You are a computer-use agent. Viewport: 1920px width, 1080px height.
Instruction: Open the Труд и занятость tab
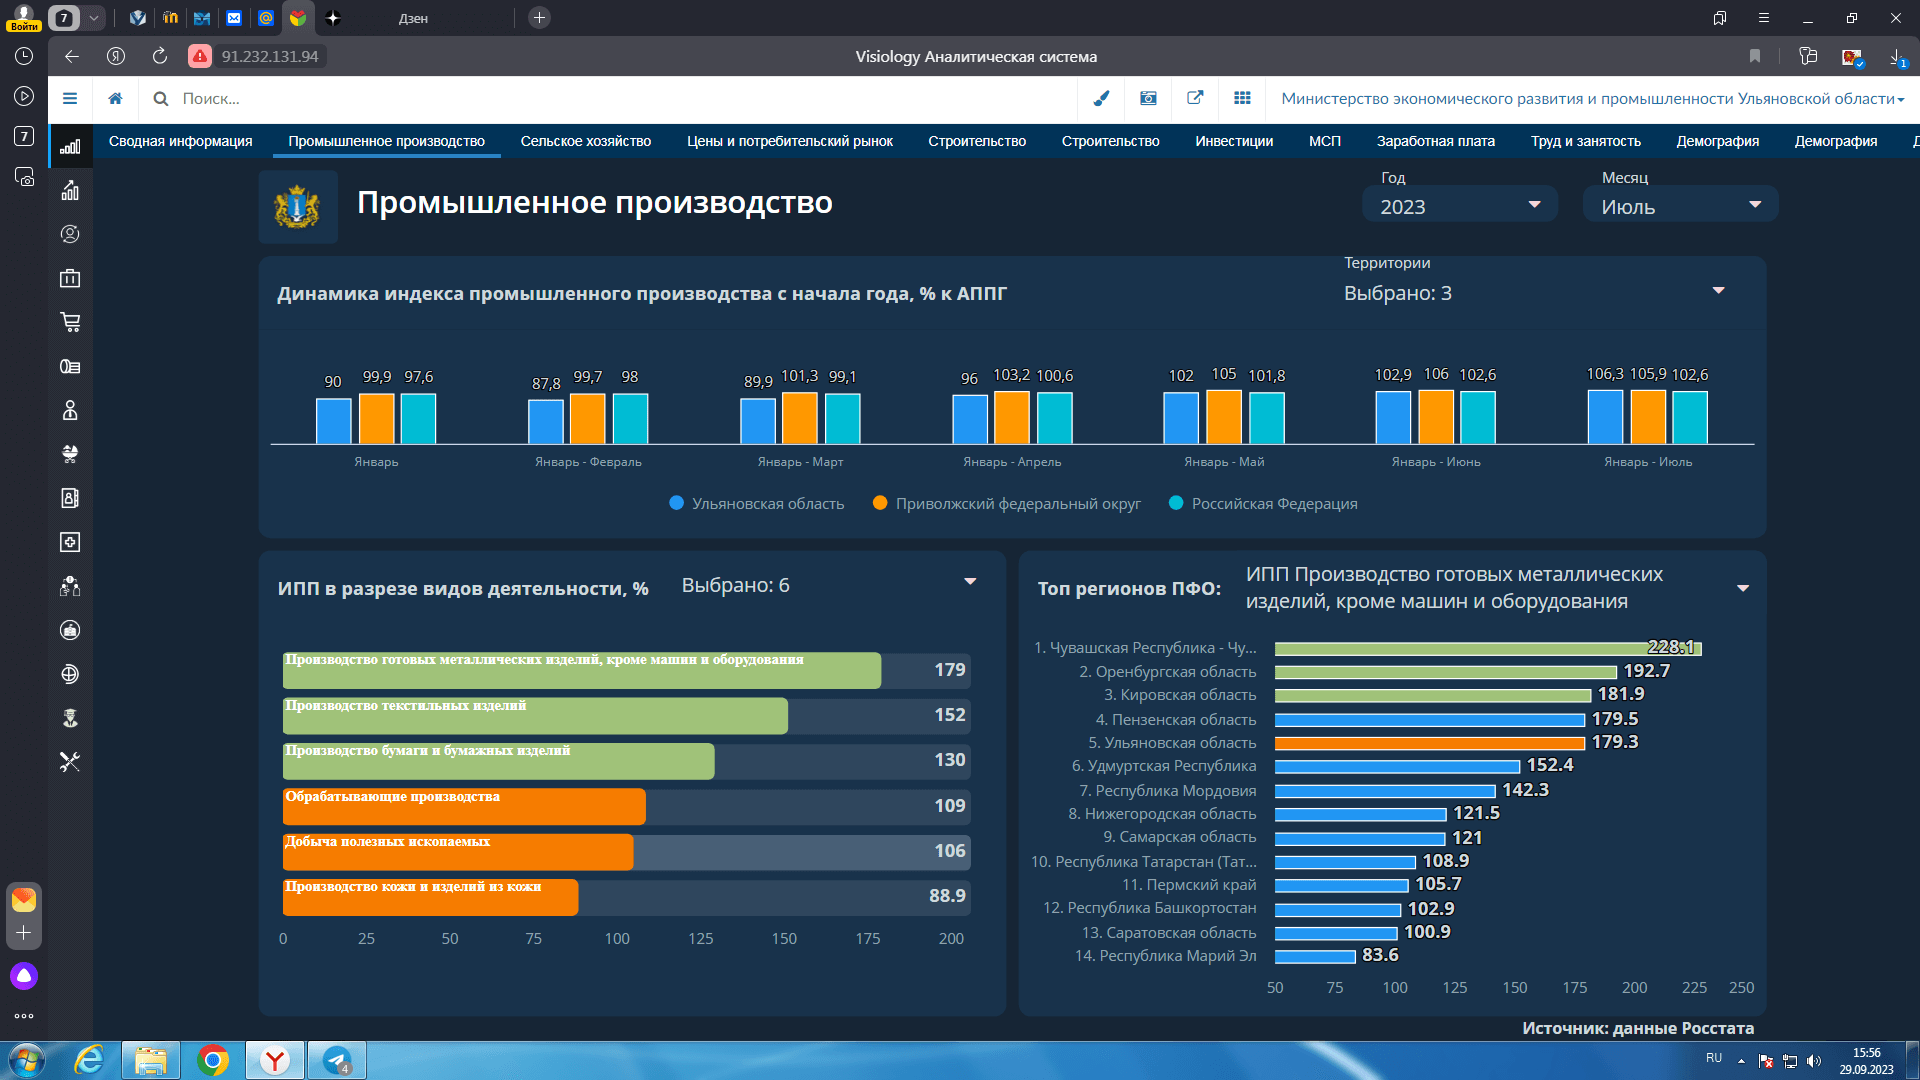(1586, 141)
